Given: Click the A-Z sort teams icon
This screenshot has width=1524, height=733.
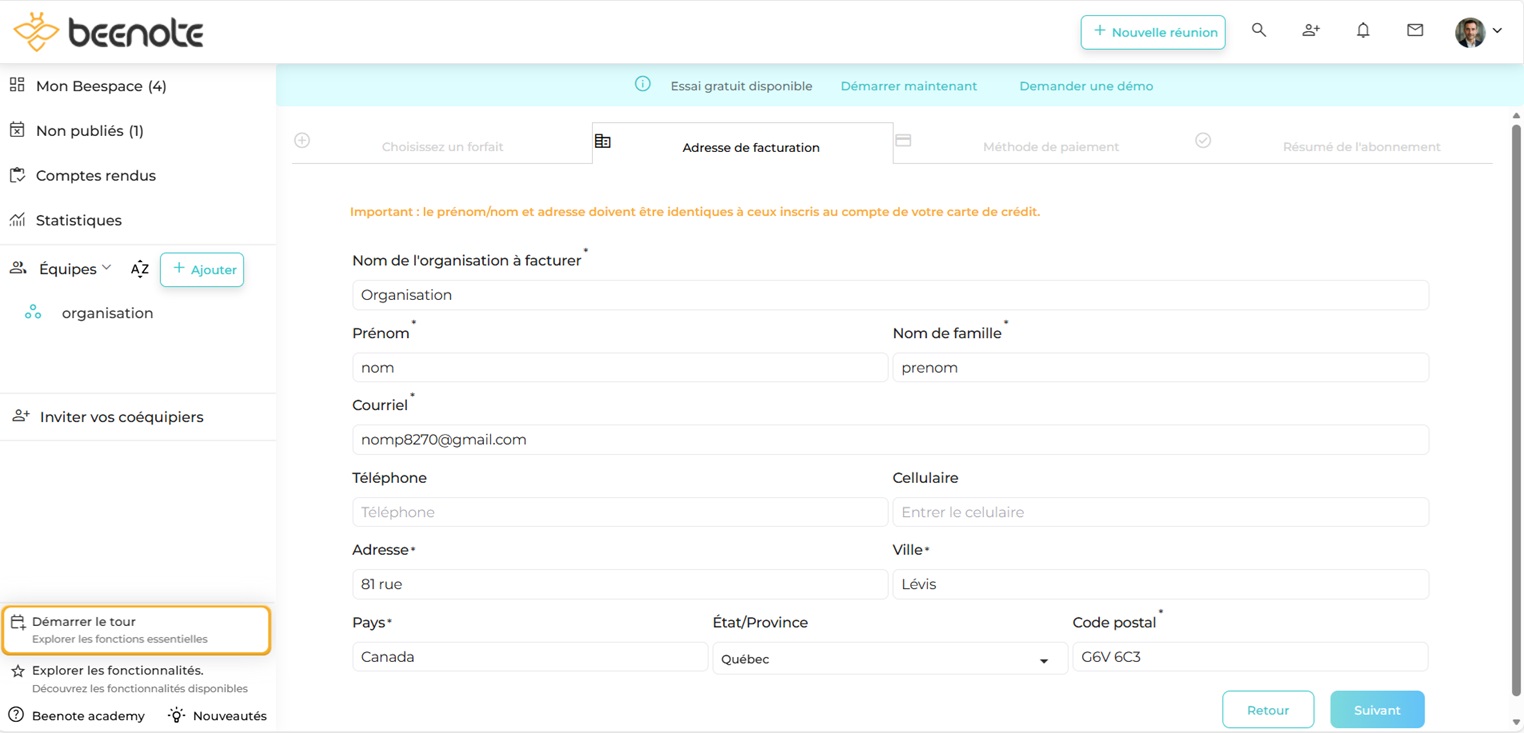Looking at the screenshot, I should [140, 269].
